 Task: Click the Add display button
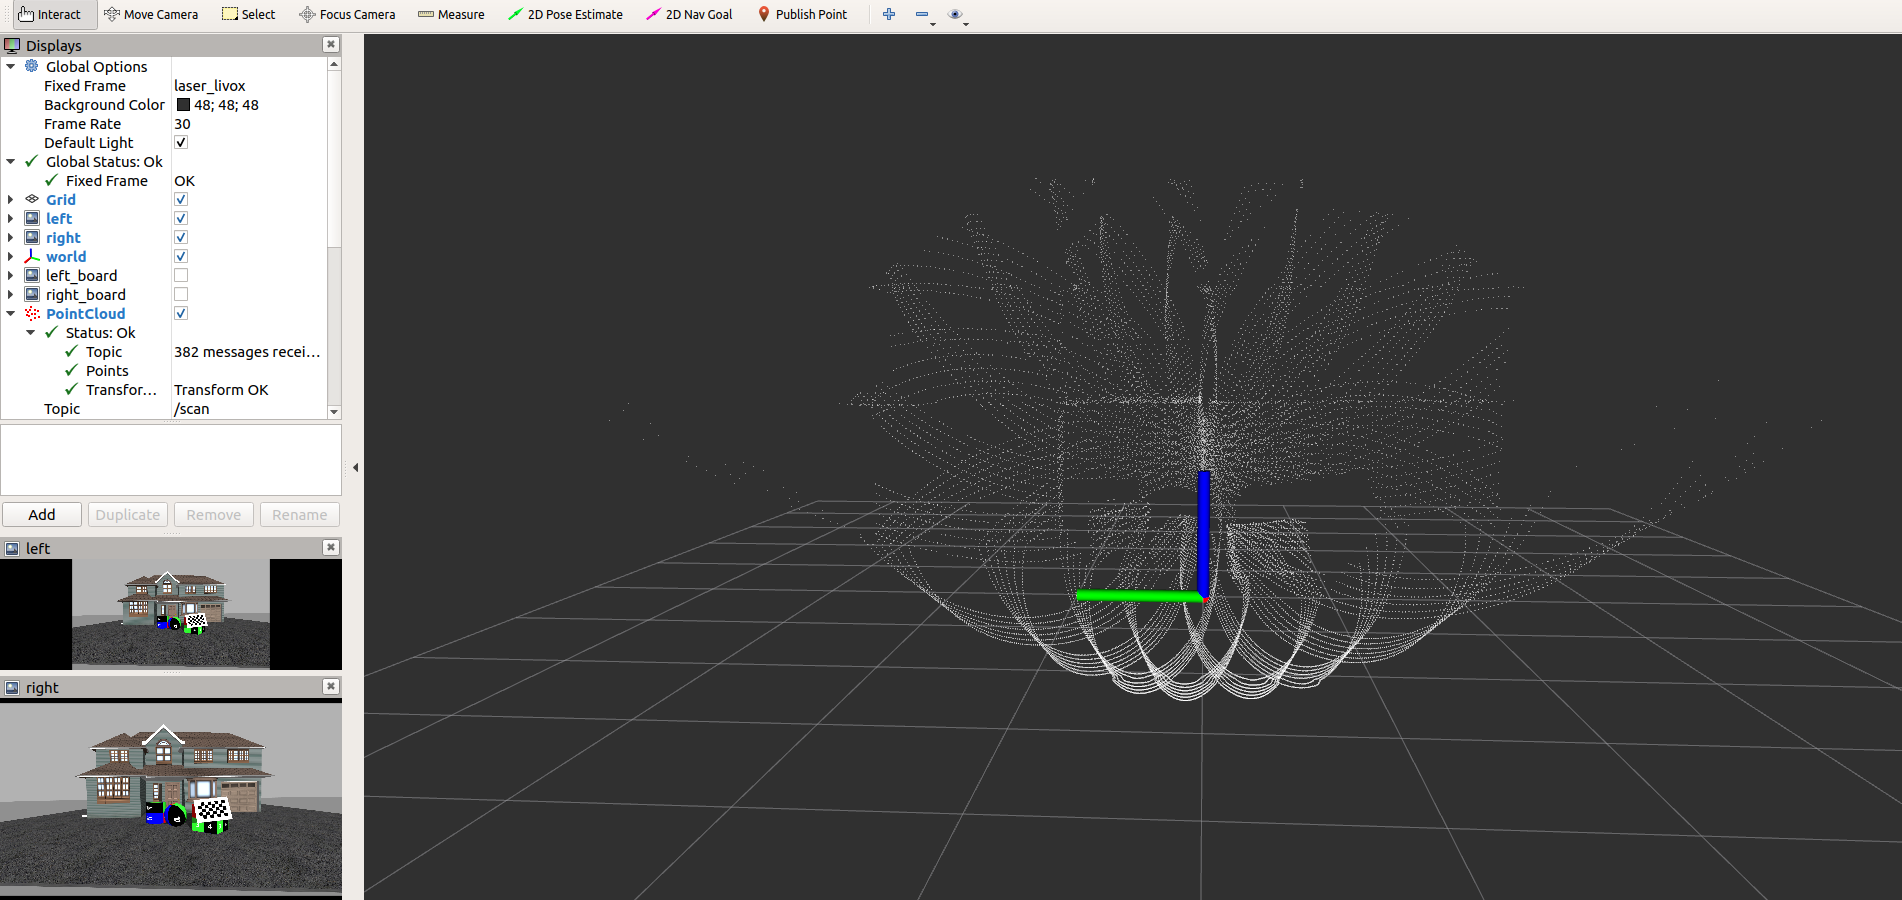pyautogui.click(x=42, y=514)
